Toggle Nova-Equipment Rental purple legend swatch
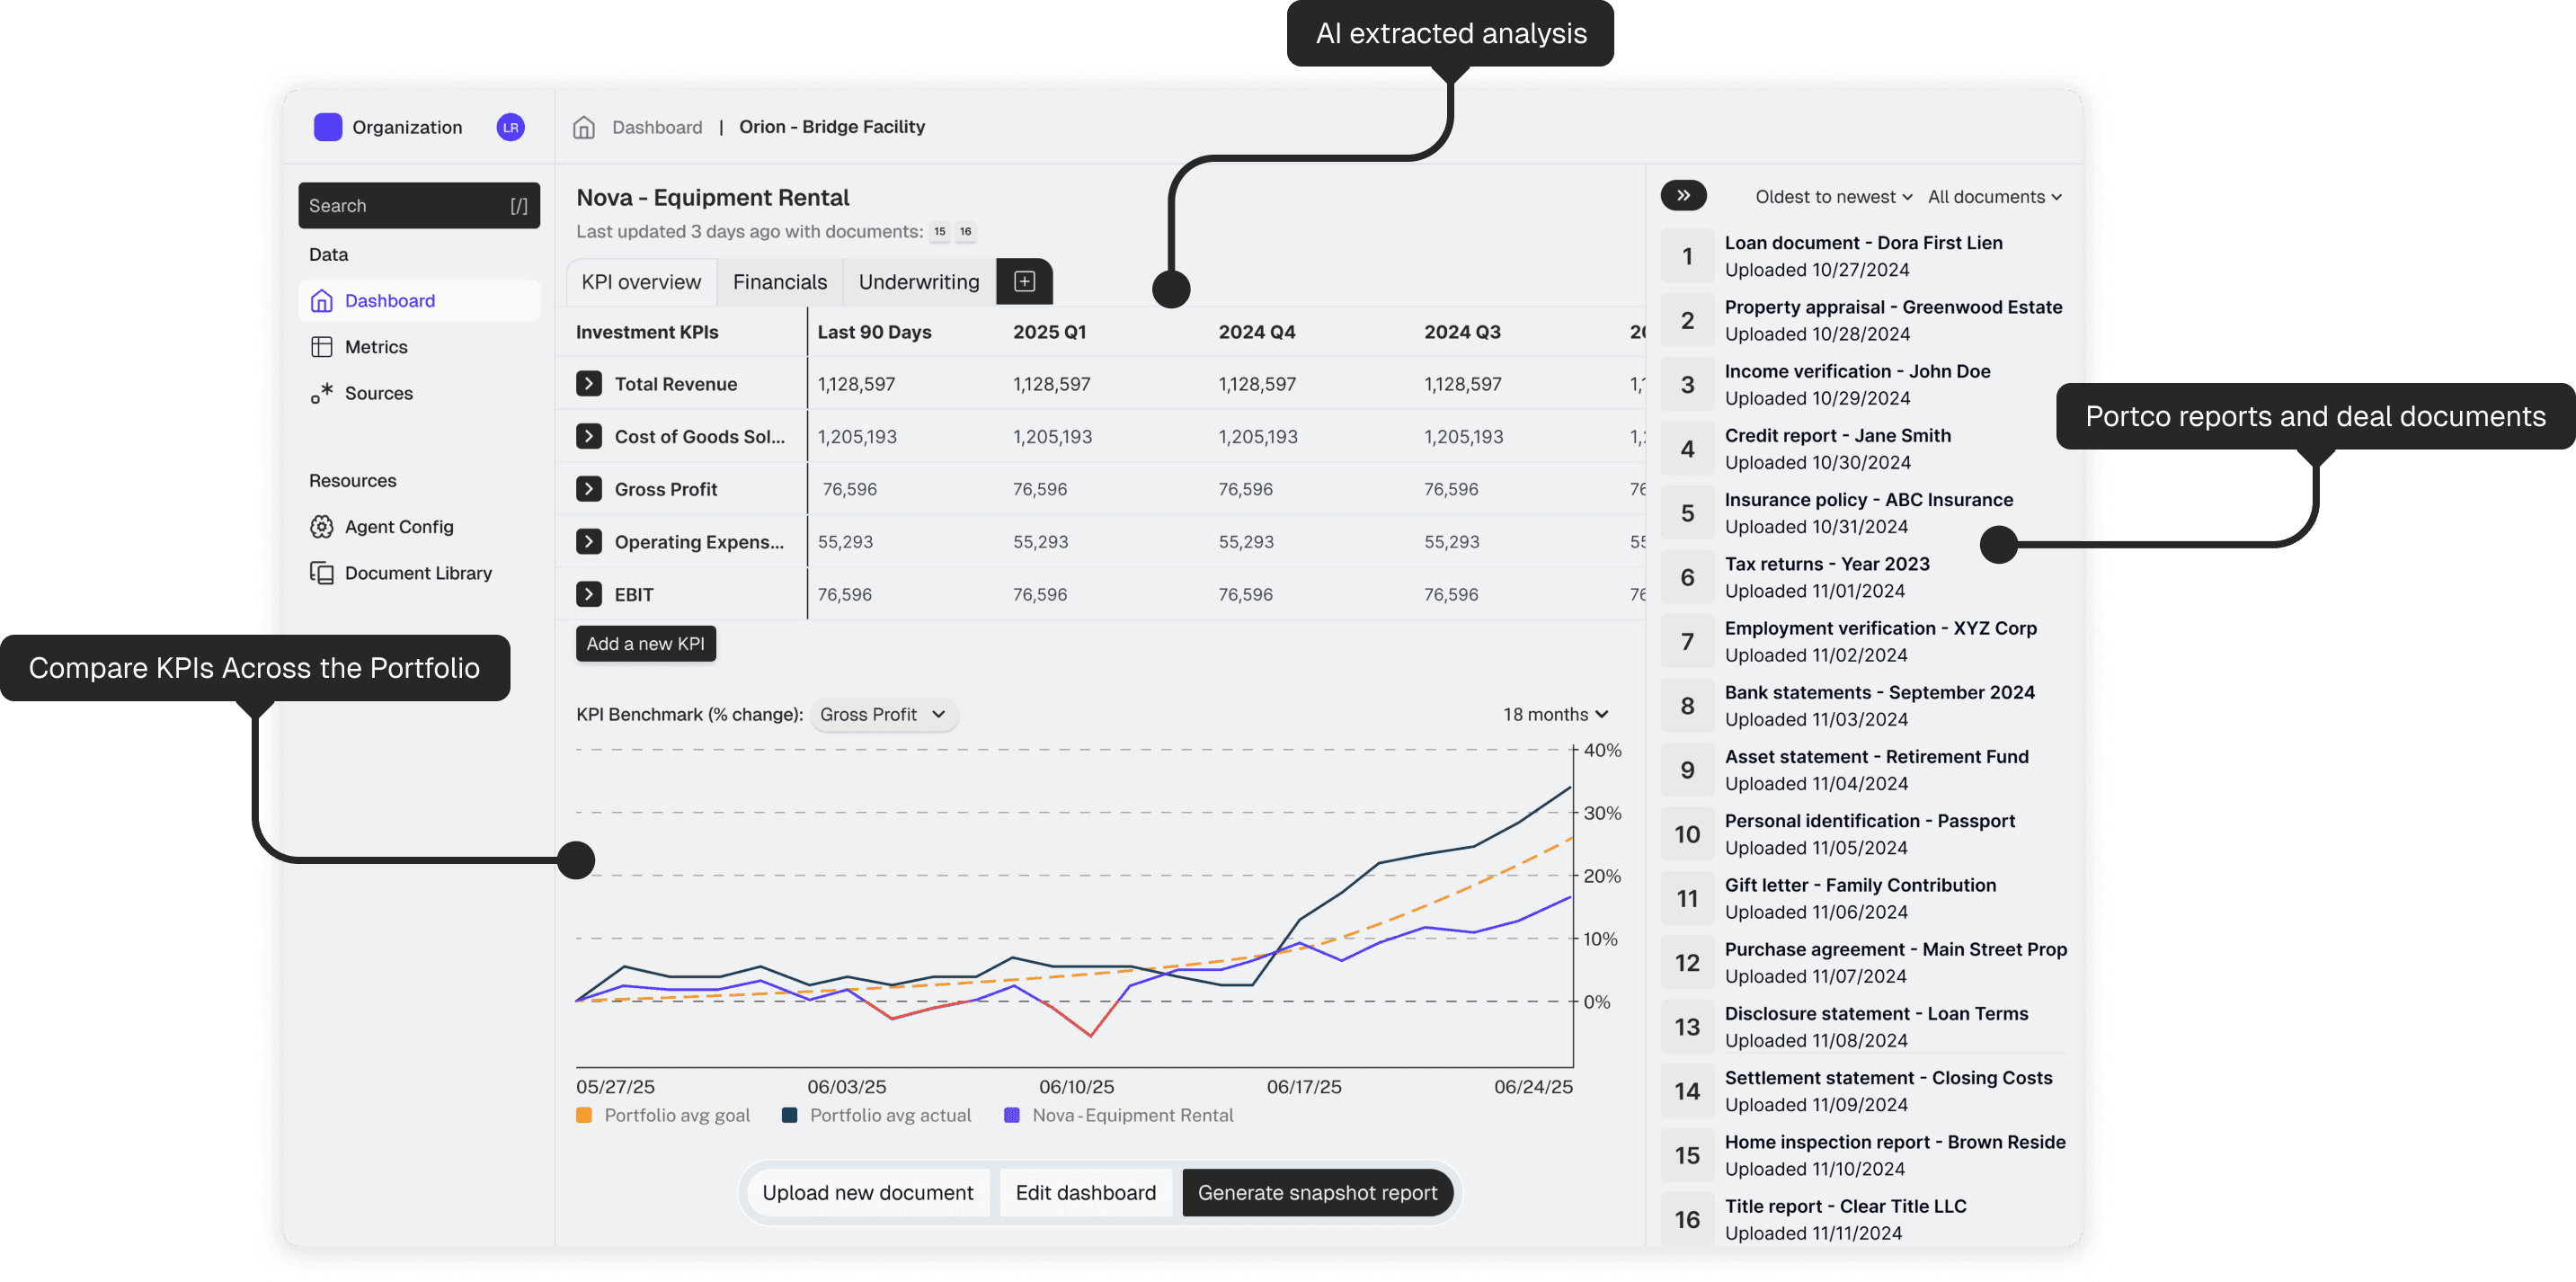 point(1011,1115)
